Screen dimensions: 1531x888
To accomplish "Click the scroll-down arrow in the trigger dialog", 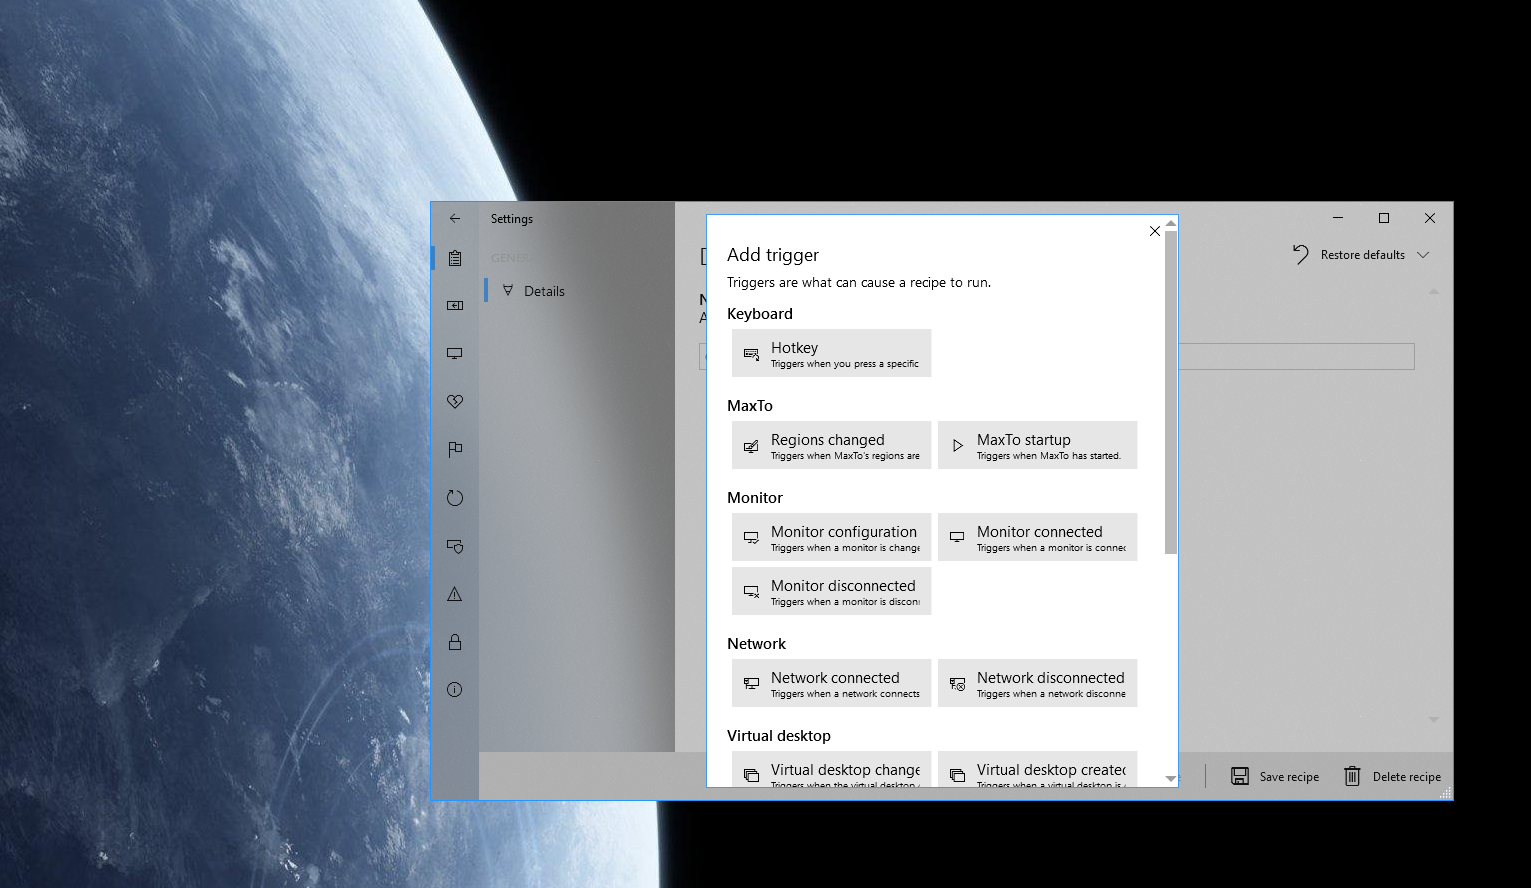I will pyautogui.click(x=1169, y=779).
